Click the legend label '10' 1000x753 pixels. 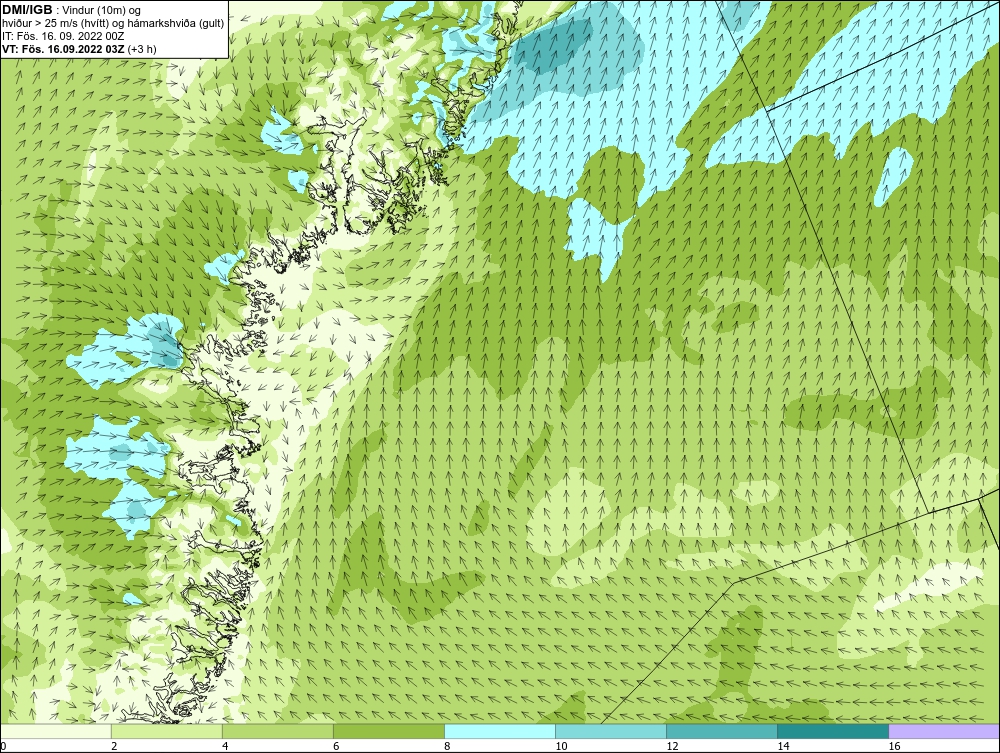pyautogui.click(x=561, y=746)
